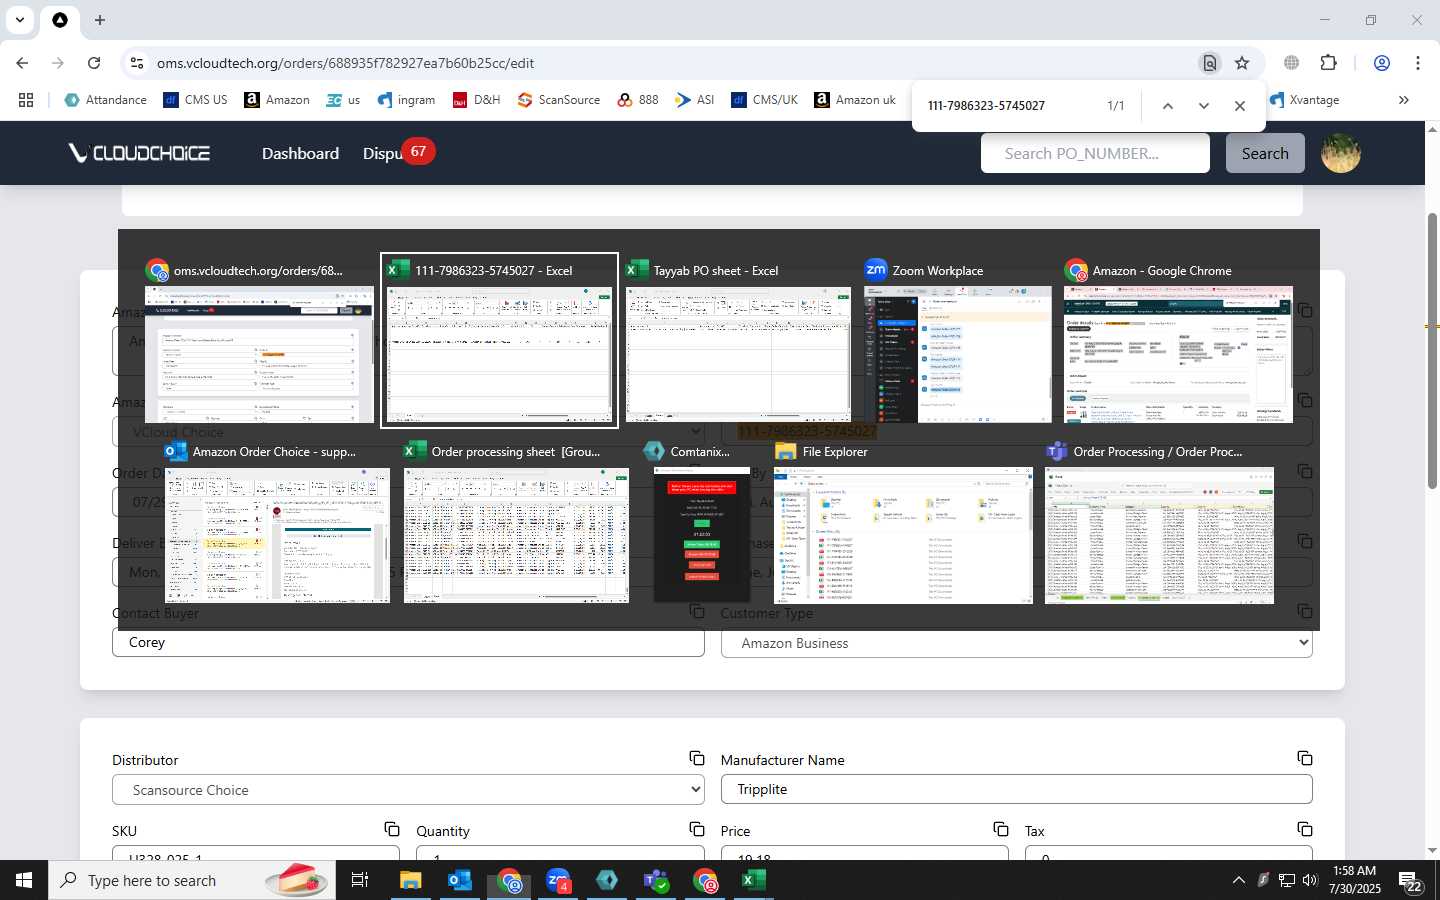Open the Amazon bookmark
The height and width of the screenshot is (900, 1440).
(x=277, y=100)
